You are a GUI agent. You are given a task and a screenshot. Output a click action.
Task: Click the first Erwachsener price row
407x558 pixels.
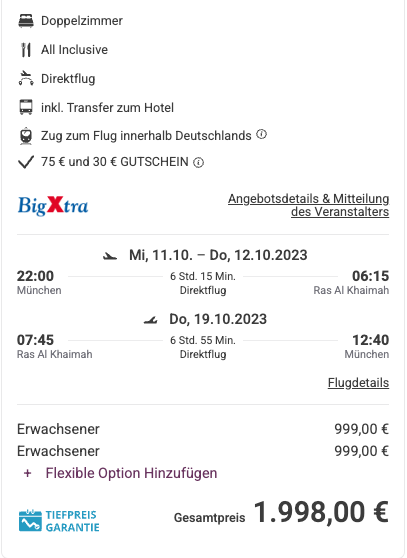(203, 429)
